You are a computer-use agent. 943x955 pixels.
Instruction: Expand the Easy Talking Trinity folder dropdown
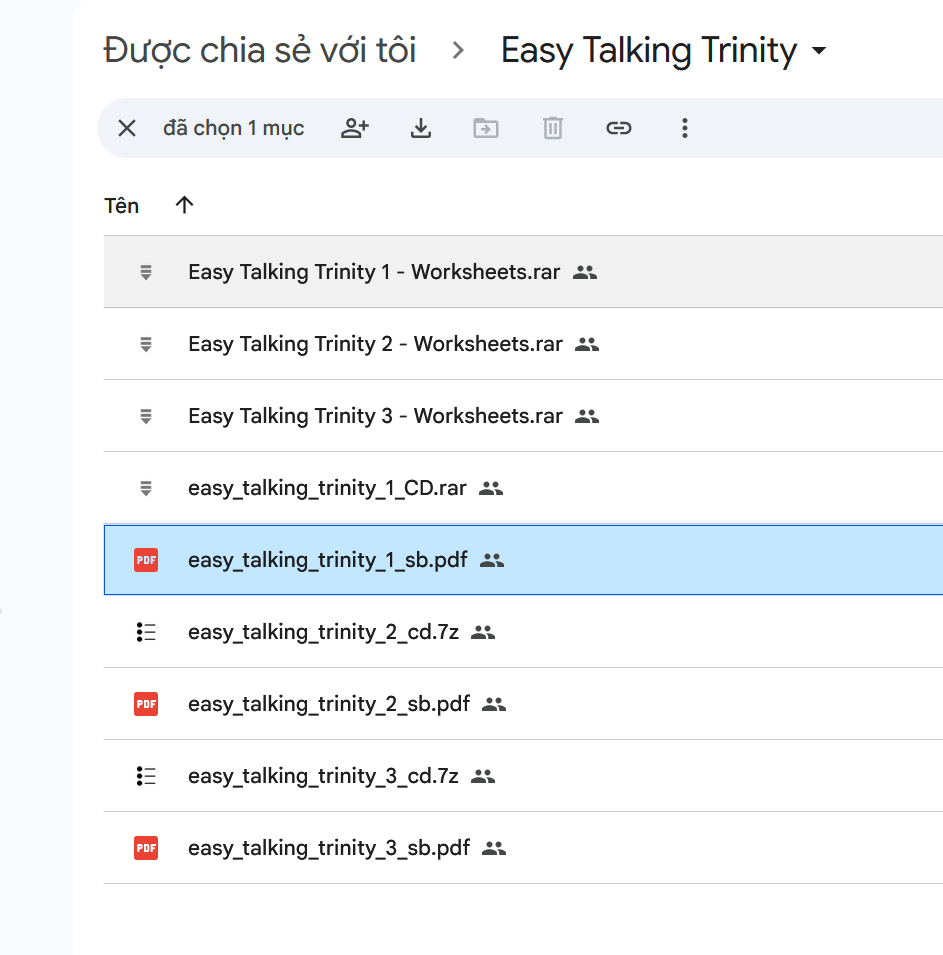click(820, 51)
